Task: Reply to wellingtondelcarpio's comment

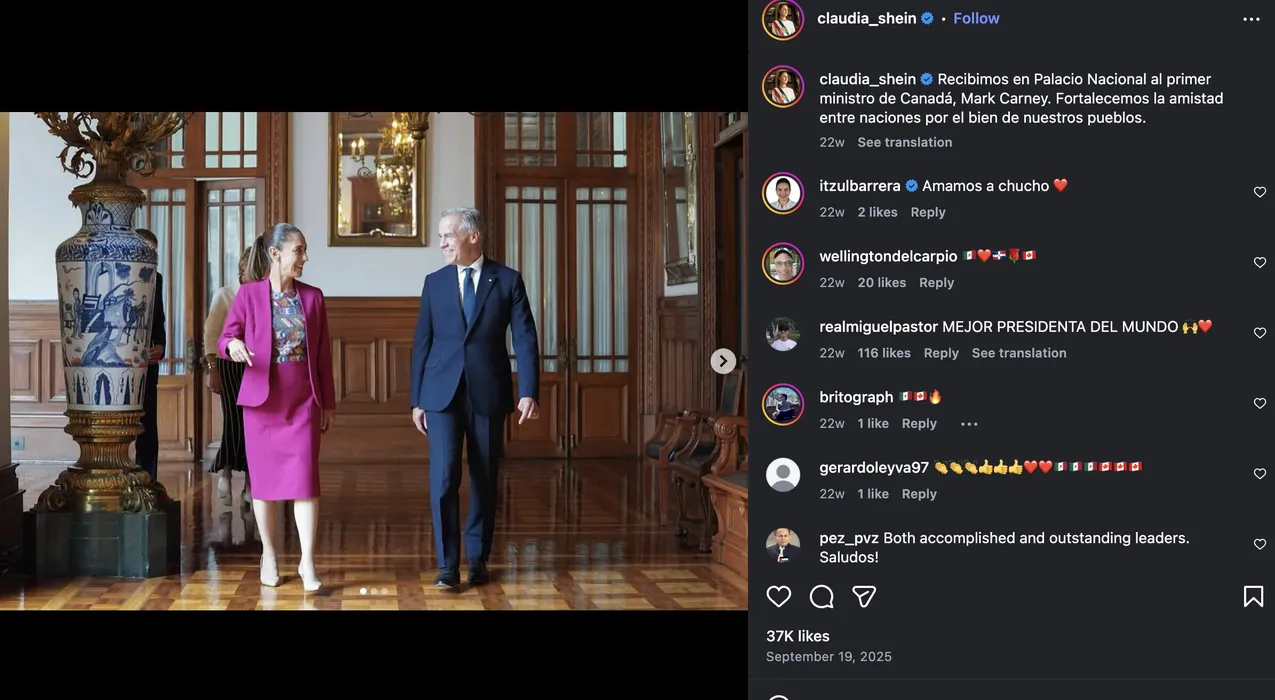Action: (x=936, y=283)
